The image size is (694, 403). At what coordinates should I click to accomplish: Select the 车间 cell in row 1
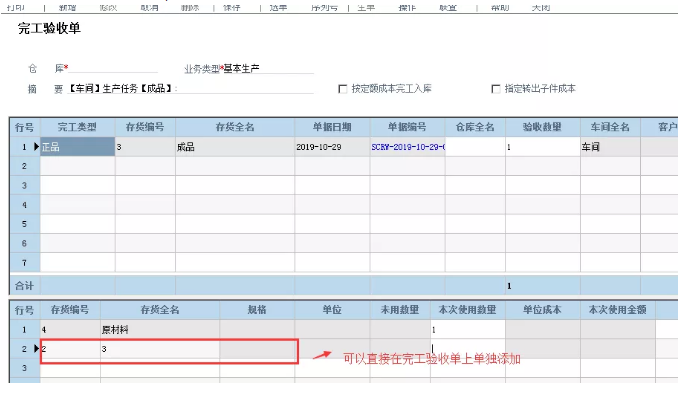click(610, 147)
